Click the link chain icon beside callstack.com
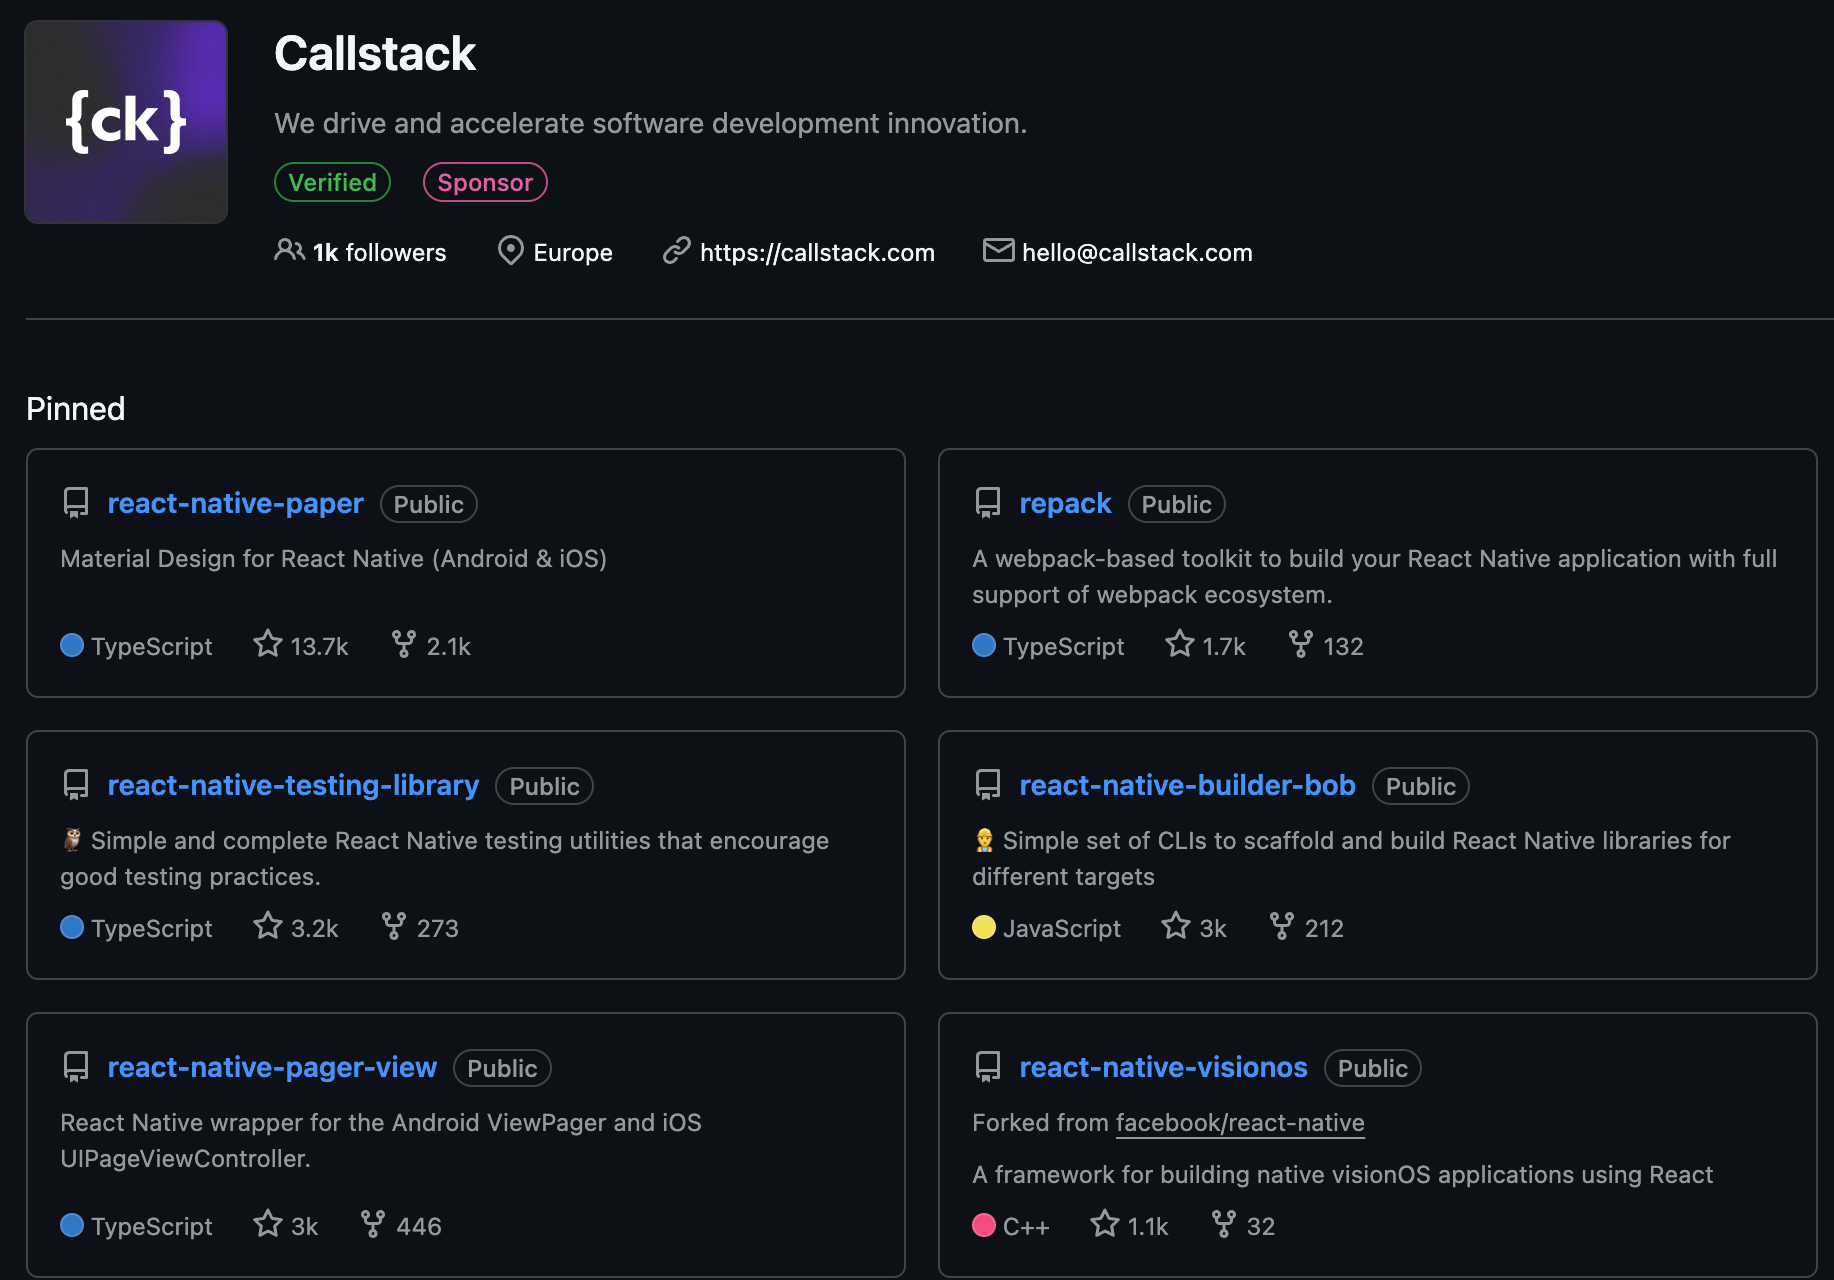The image size is (1834, 1280). (x=677, y=250)
